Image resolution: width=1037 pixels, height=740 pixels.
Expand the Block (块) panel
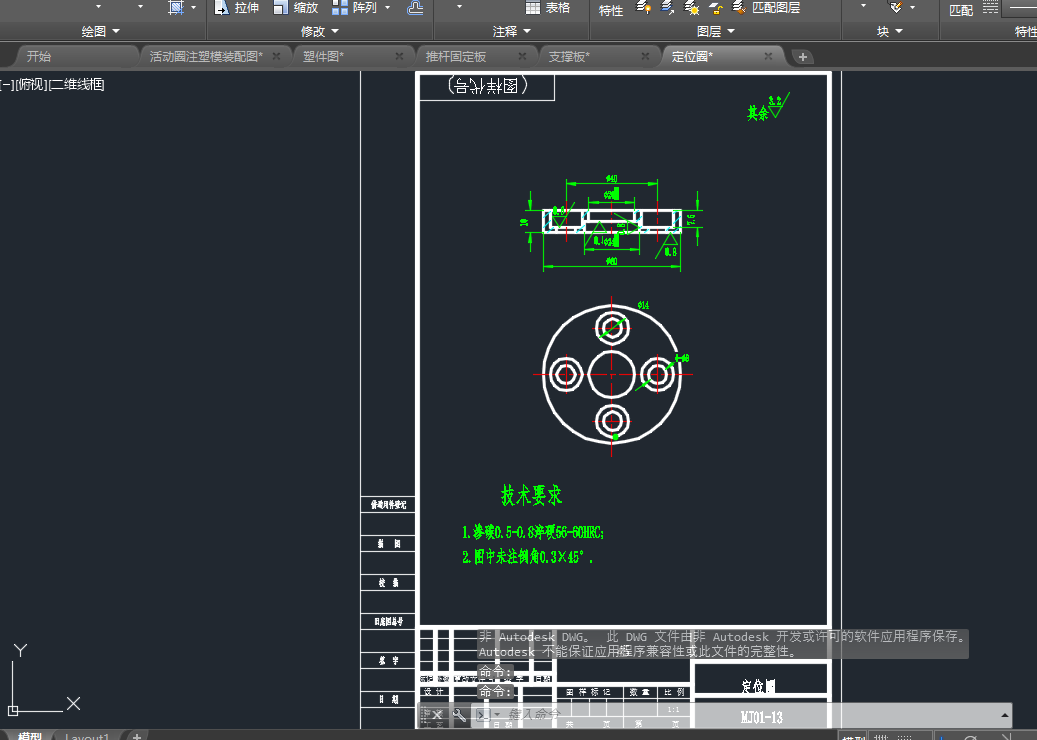coord(890,31)
